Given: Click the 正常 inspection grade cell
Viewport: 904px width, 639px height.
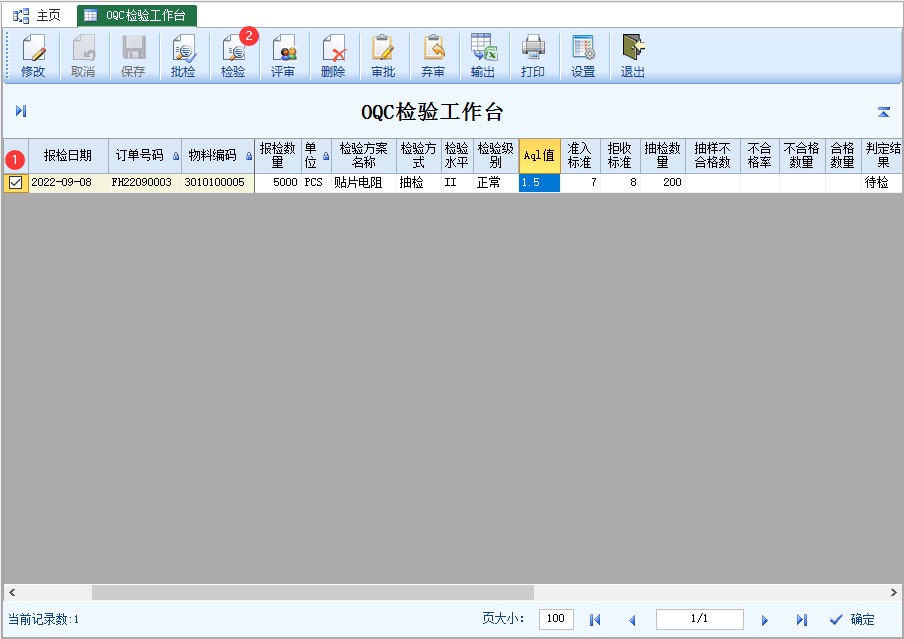Looking at the screenshot, I should pyautogui.click(x=496, y=183).
